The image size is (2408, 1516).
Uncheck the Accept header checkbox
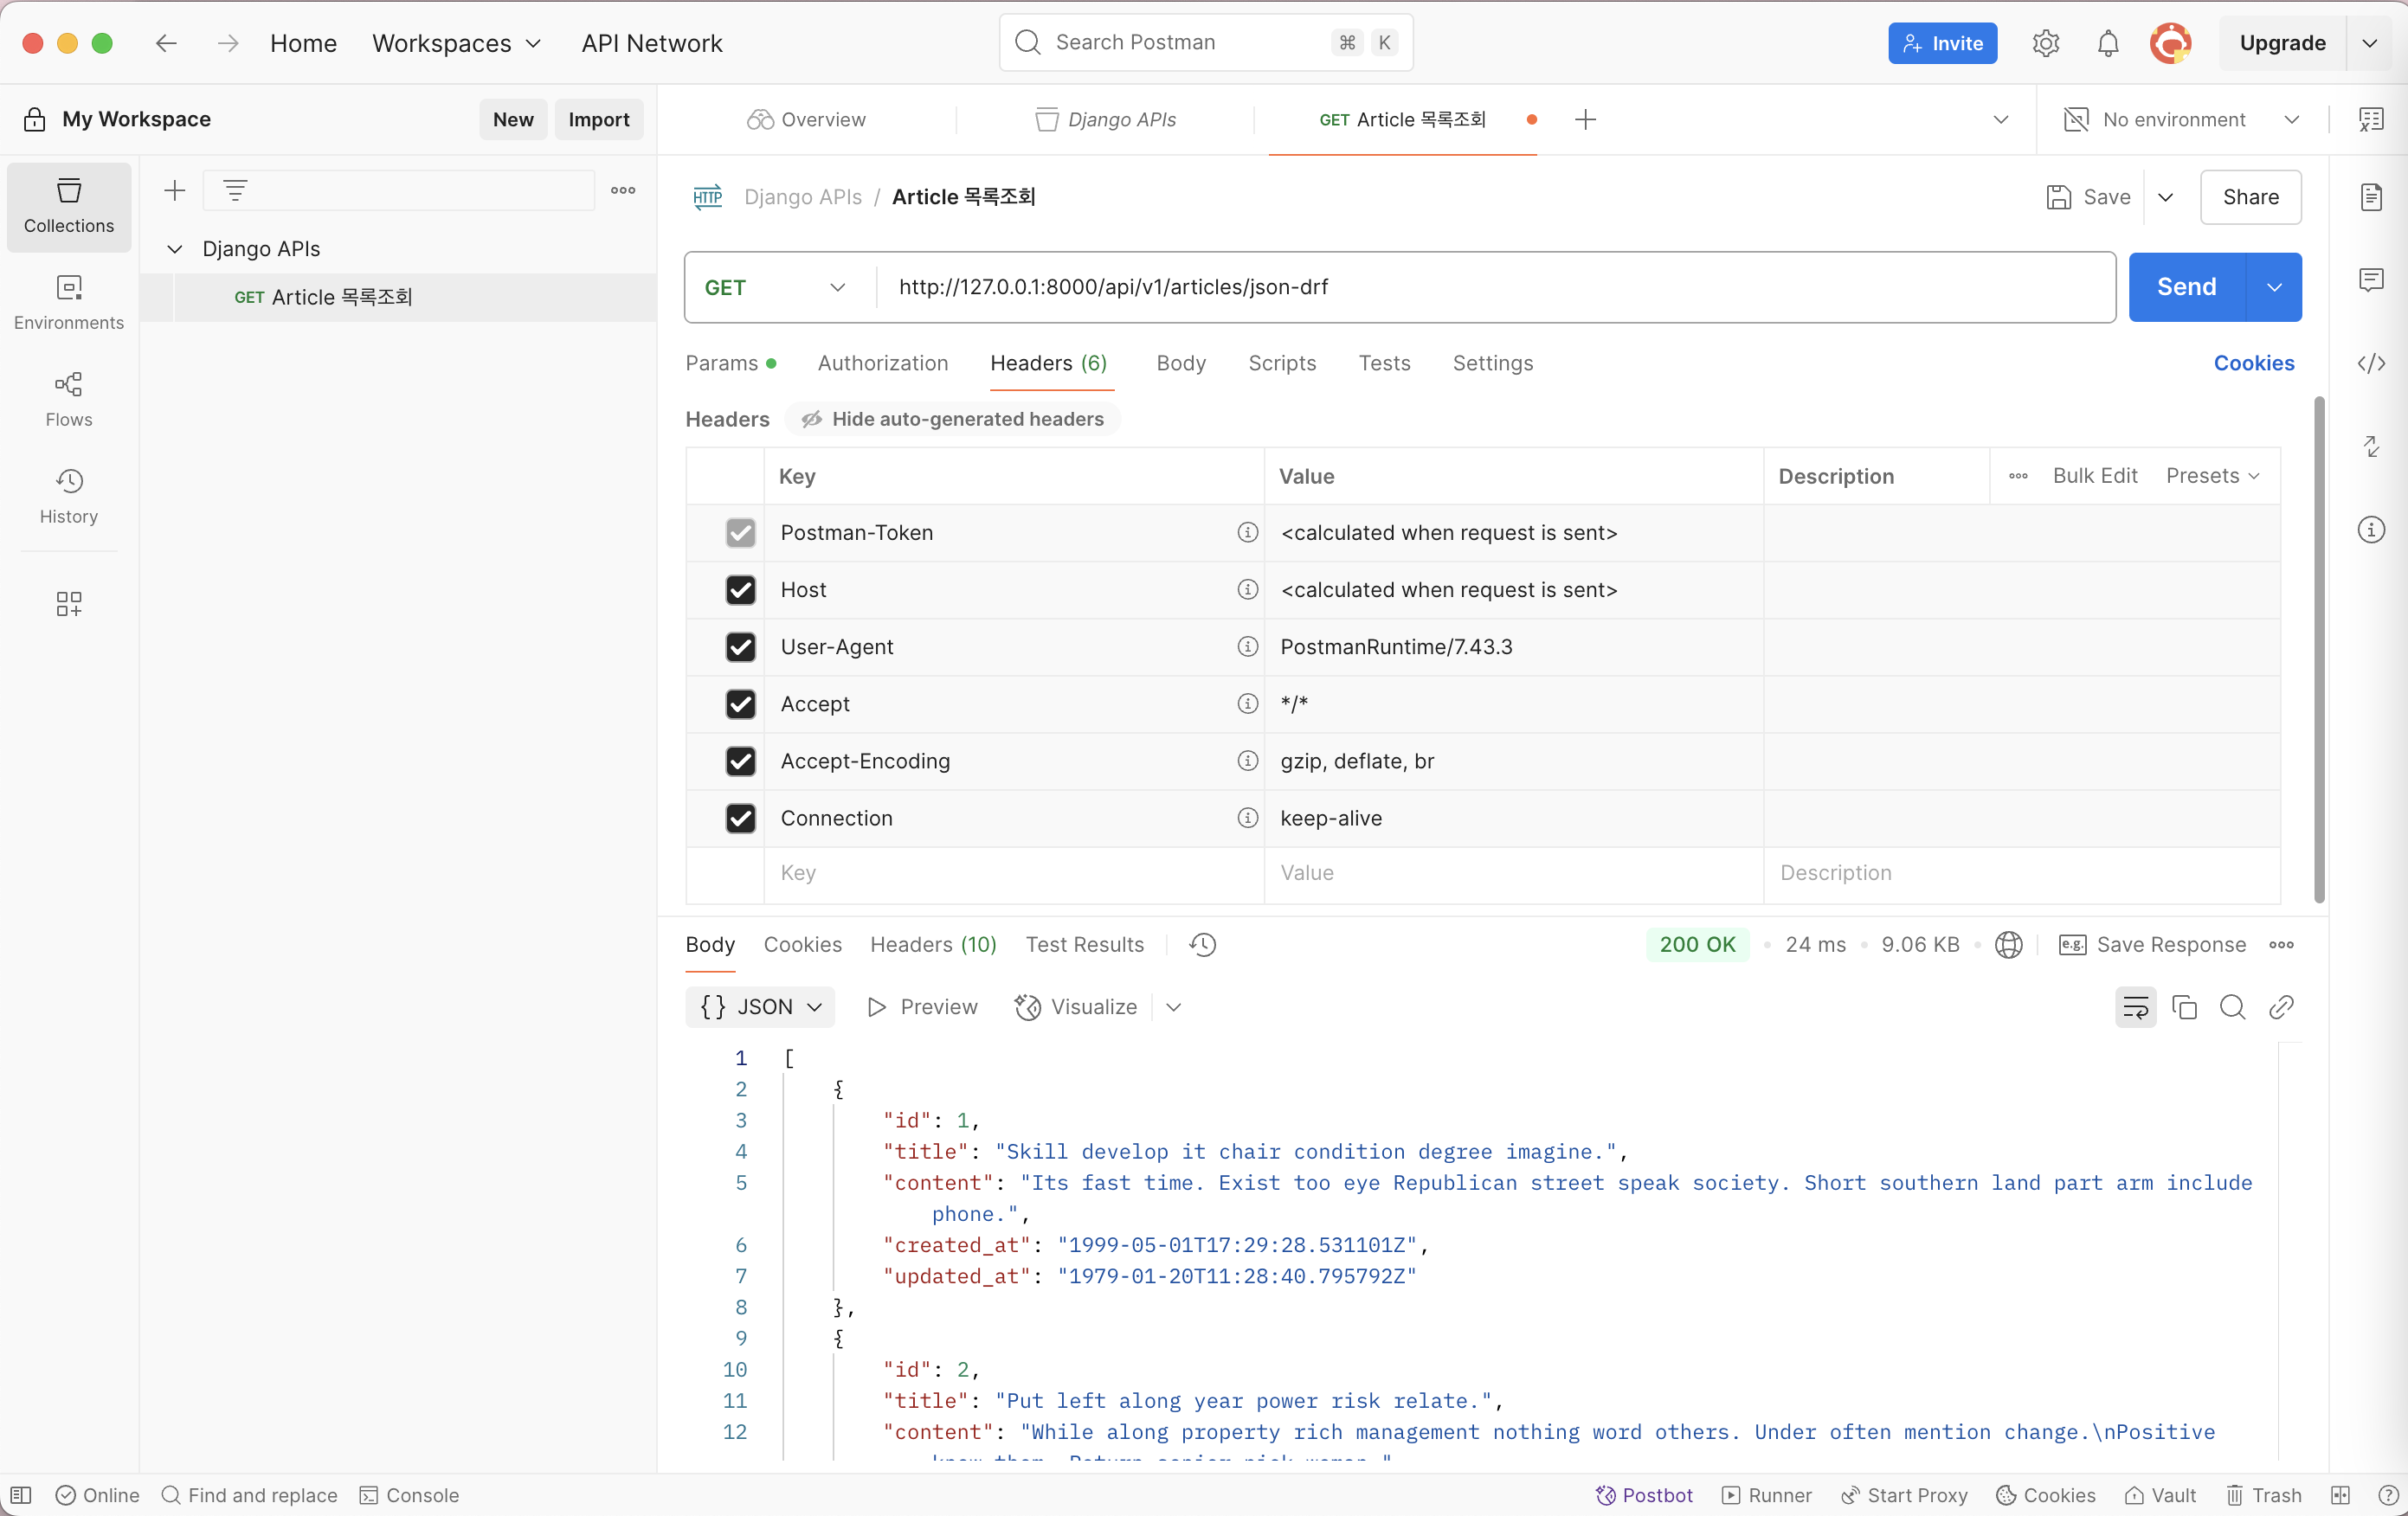[x=740, y=704]
